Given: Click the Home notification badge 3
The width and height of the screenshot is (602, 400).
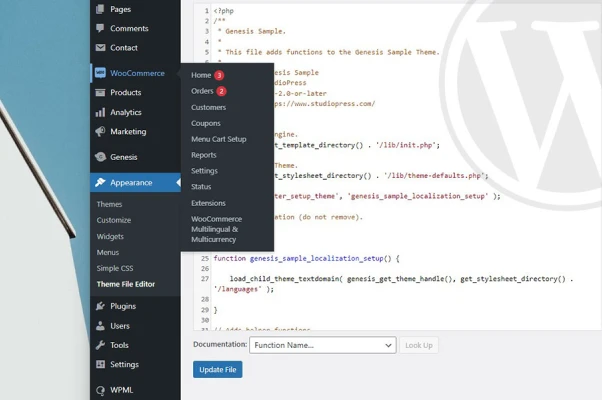Looking at the screenshot, I should pos(219,75).
